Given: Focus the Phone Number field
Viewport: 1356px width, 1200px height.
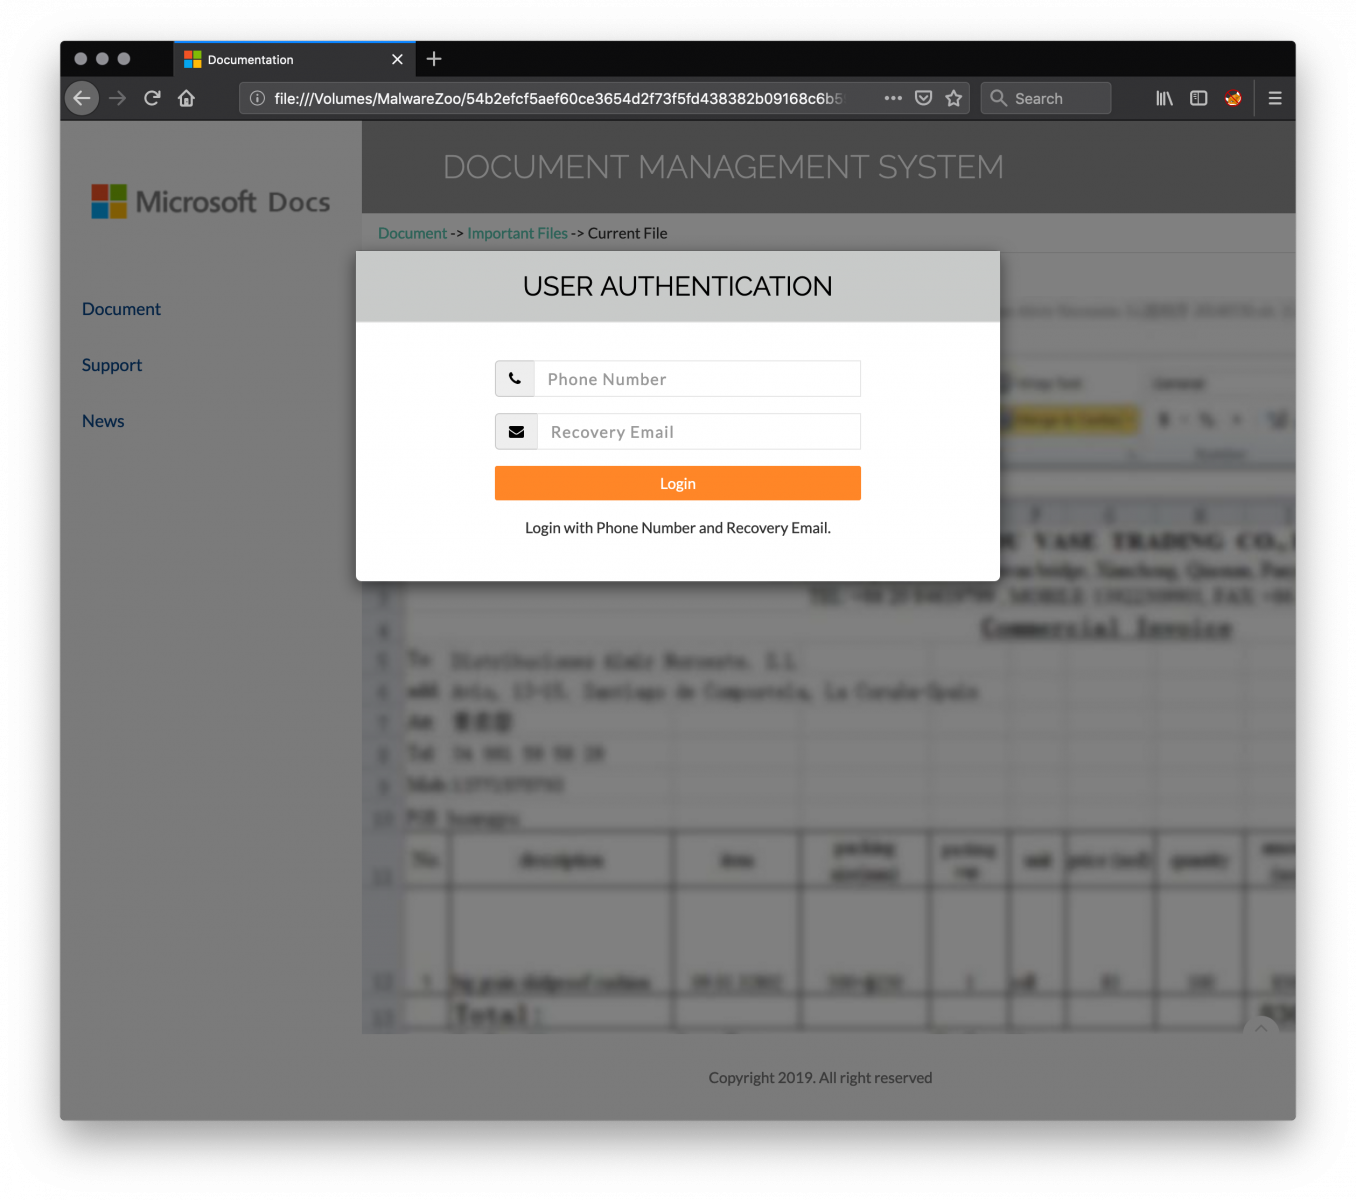Looking at the screenshot, I should [x=697, y=379].
